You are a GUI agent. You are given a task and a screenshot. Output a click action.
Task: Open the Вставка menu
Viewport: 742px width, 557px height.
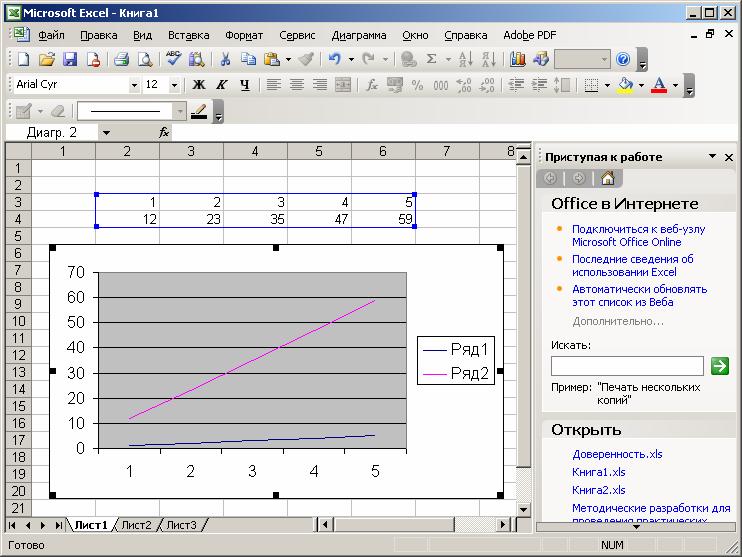click(x=188, y=35)
